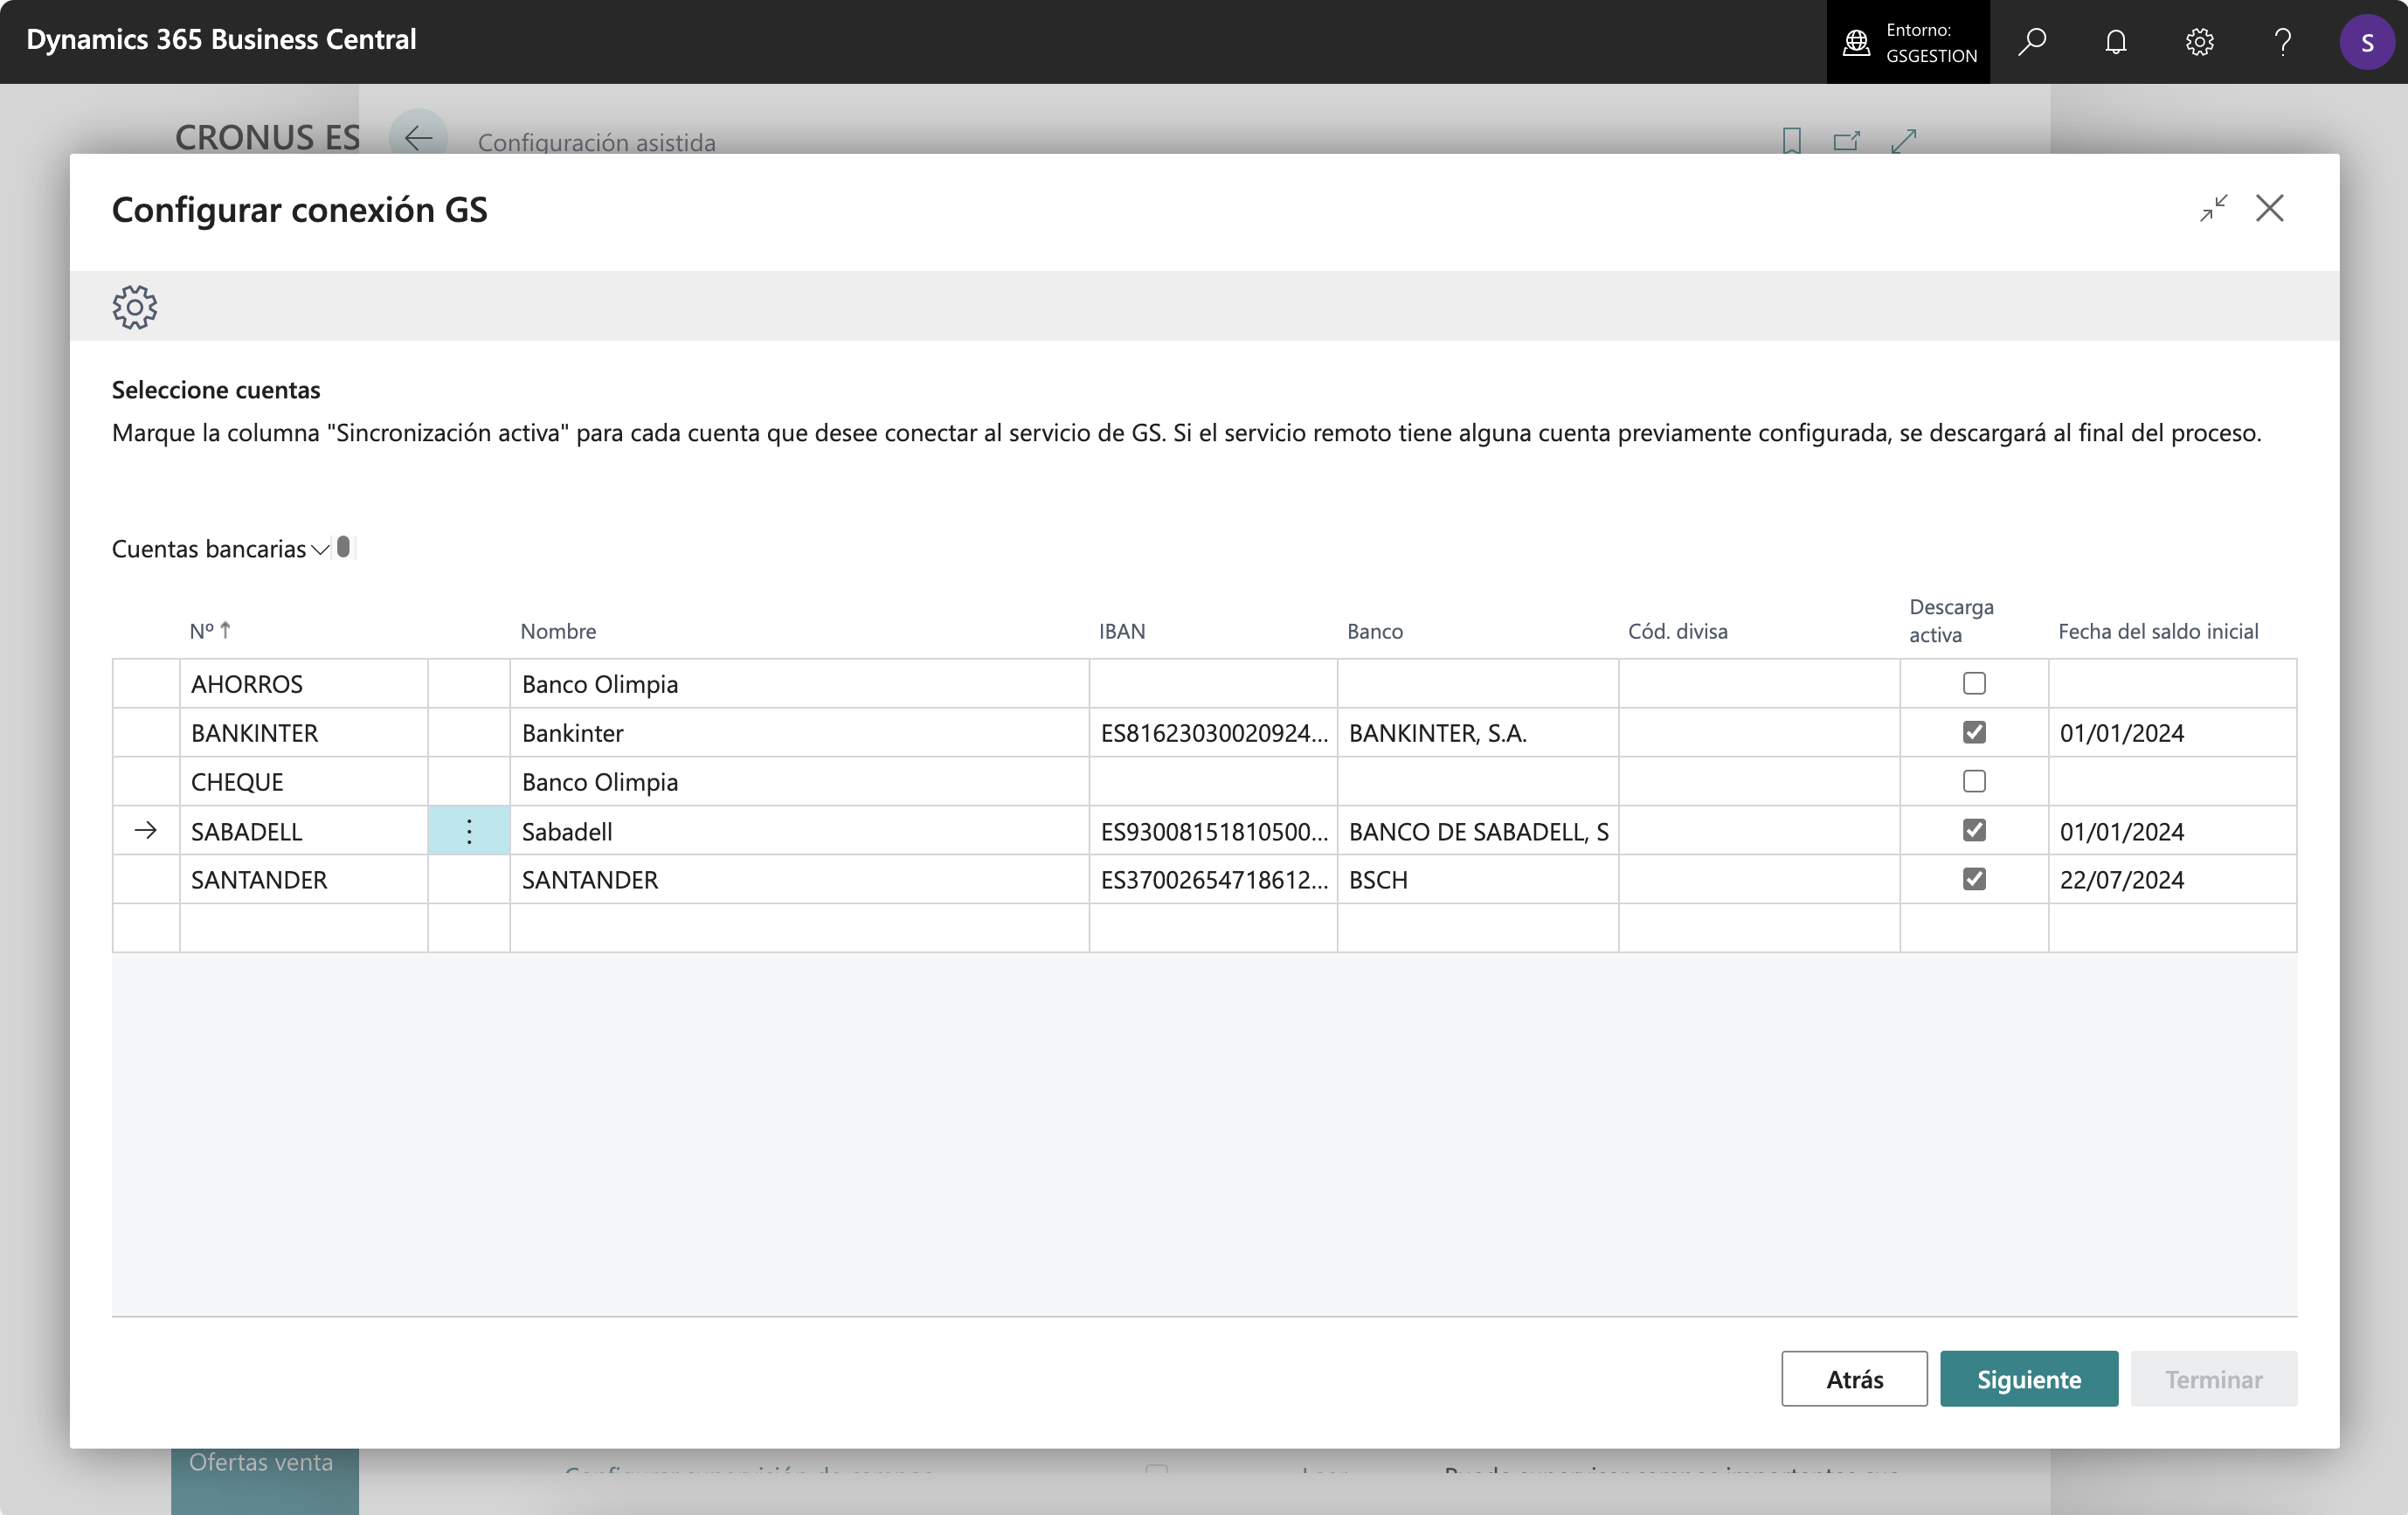Screen dimensions: 2408x1515
Task: Click the BANKINTER, S.A. bank cell
Action: click(1478, 733)
